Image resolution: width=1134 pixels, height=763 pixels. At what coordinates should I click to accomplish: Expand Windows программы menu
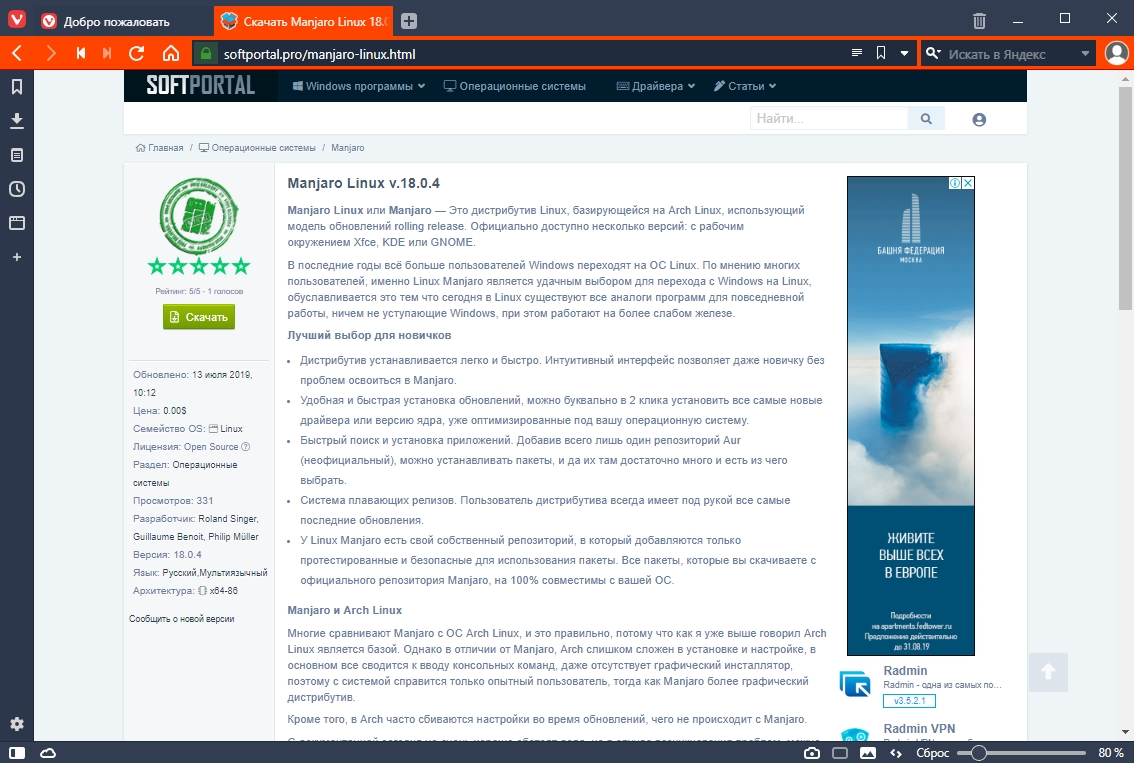coord(359,86)
